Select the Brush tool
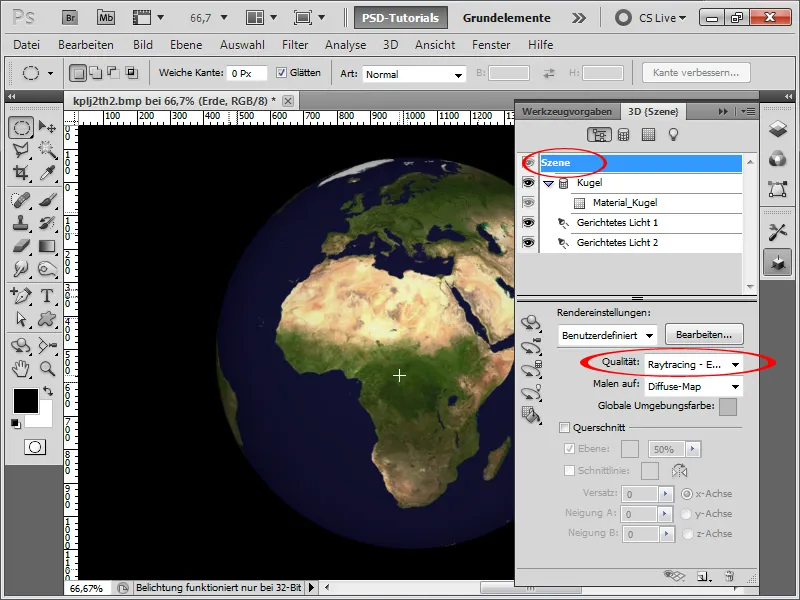The width and height of the screenshot is (800, 600). click(x=47, y=199)
